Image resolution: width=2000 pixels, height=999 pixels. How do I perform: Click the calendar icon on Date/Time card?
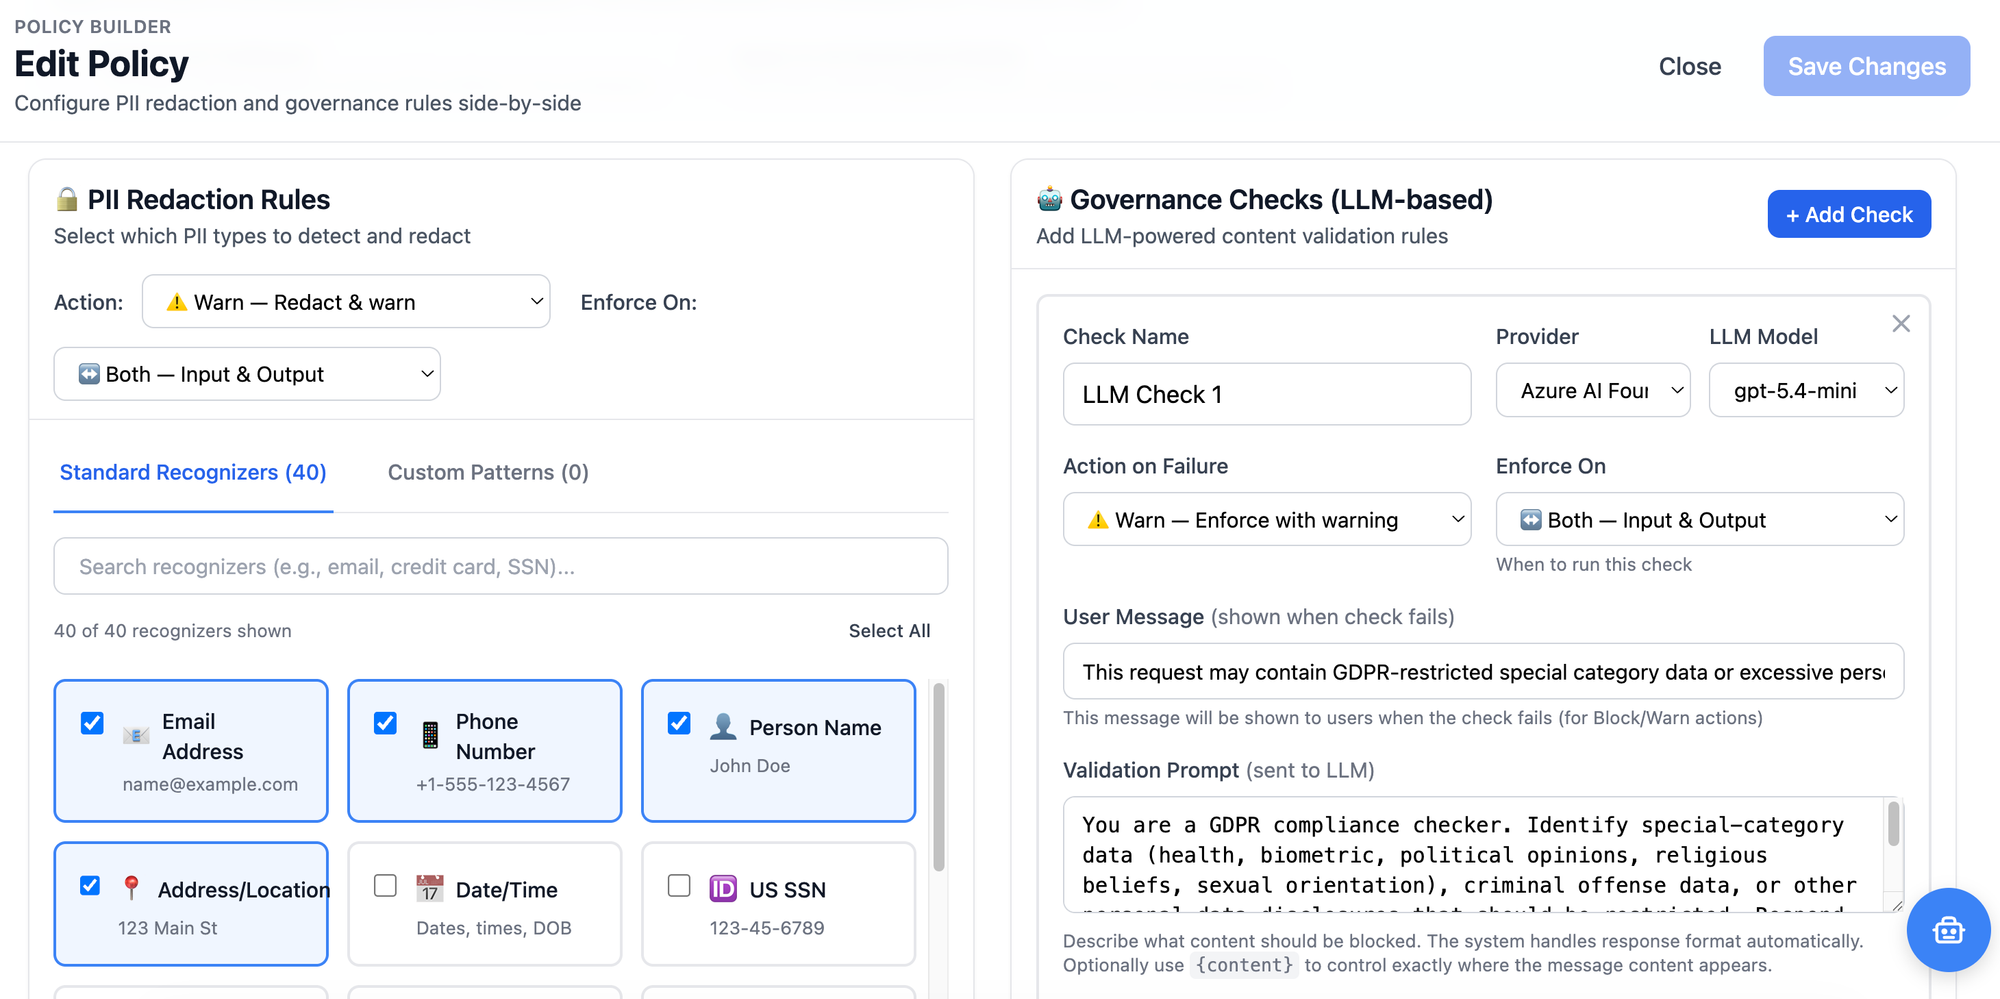430,888
